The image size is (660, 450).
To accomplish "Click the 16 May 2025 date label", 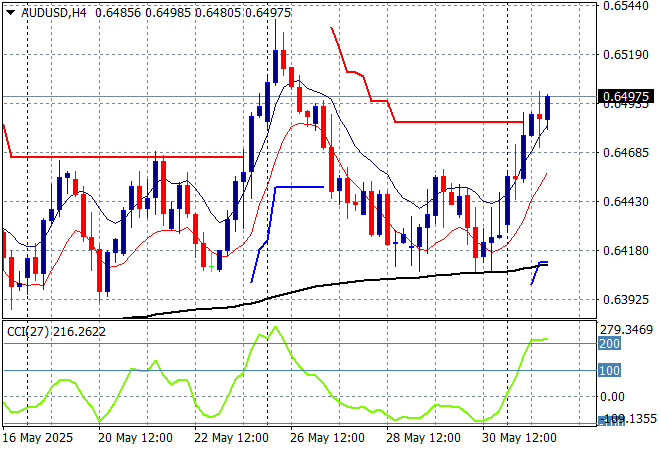I will point(37,438).
